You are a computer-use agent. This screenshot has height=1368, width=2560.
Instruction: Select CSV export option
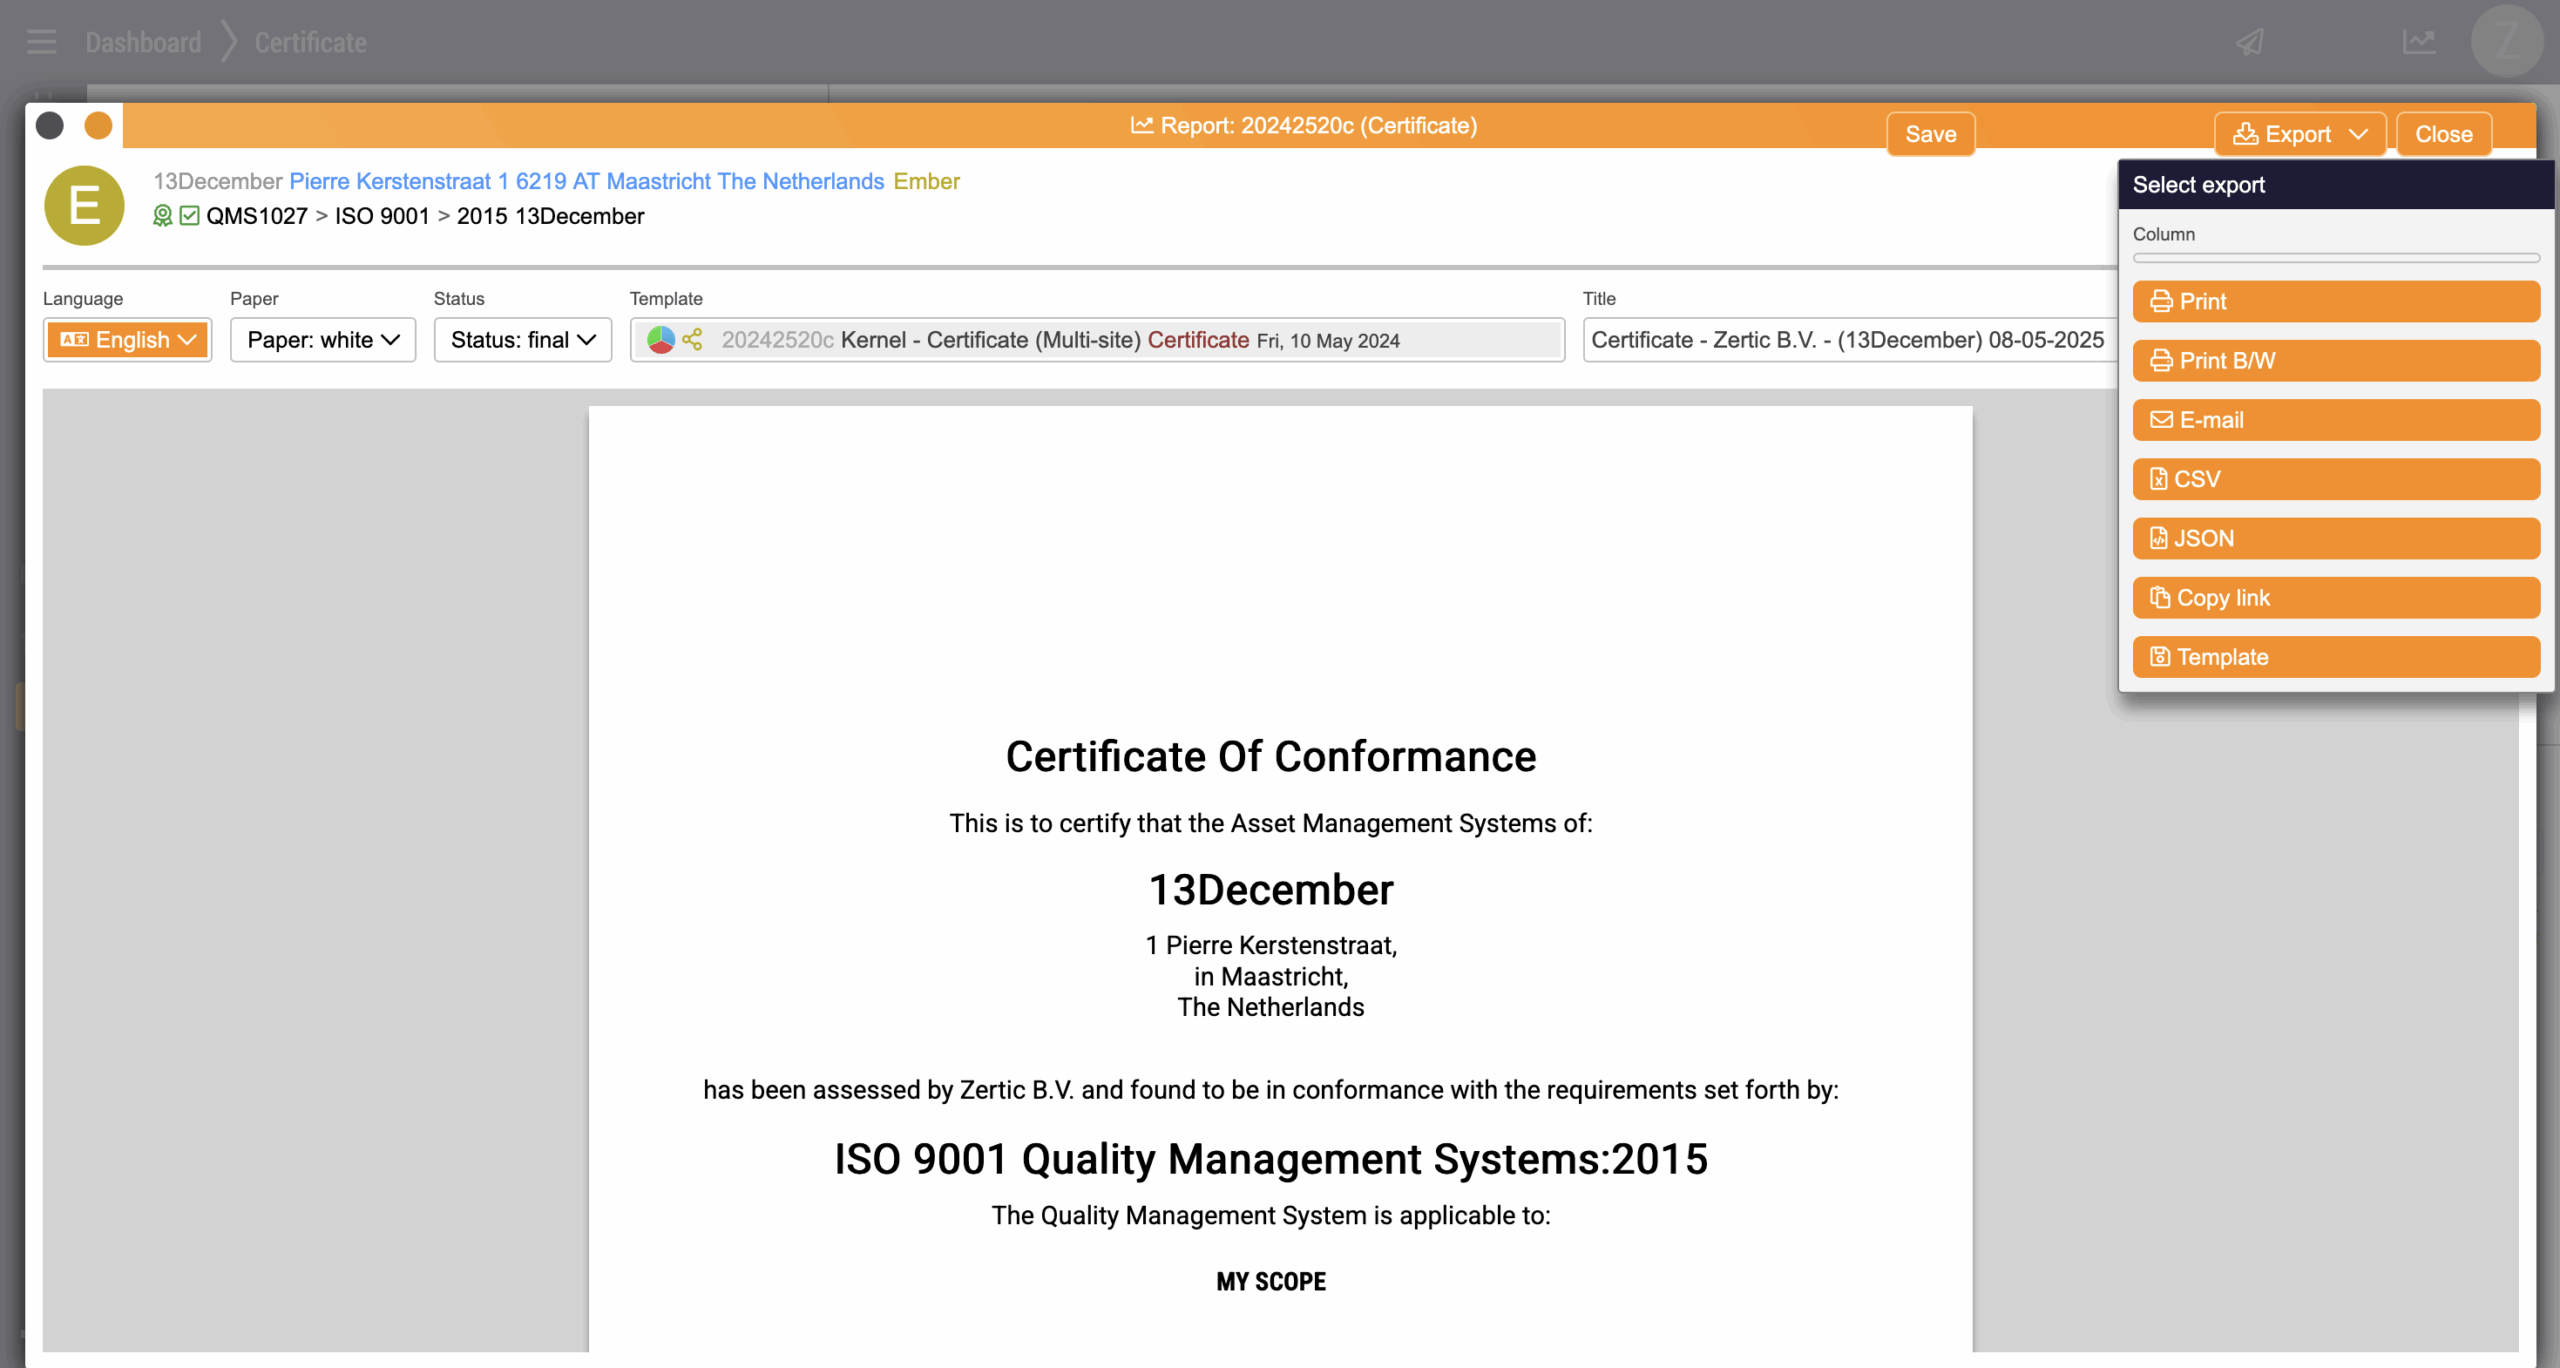(2335, 479)
